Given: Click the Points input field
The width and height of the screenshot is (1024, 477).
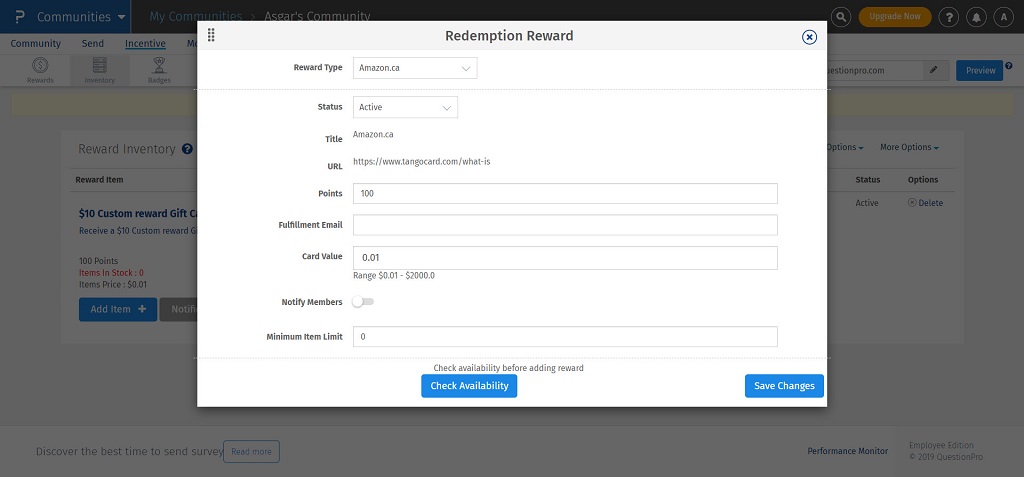Looking at the screenshot, I should 566,193.
